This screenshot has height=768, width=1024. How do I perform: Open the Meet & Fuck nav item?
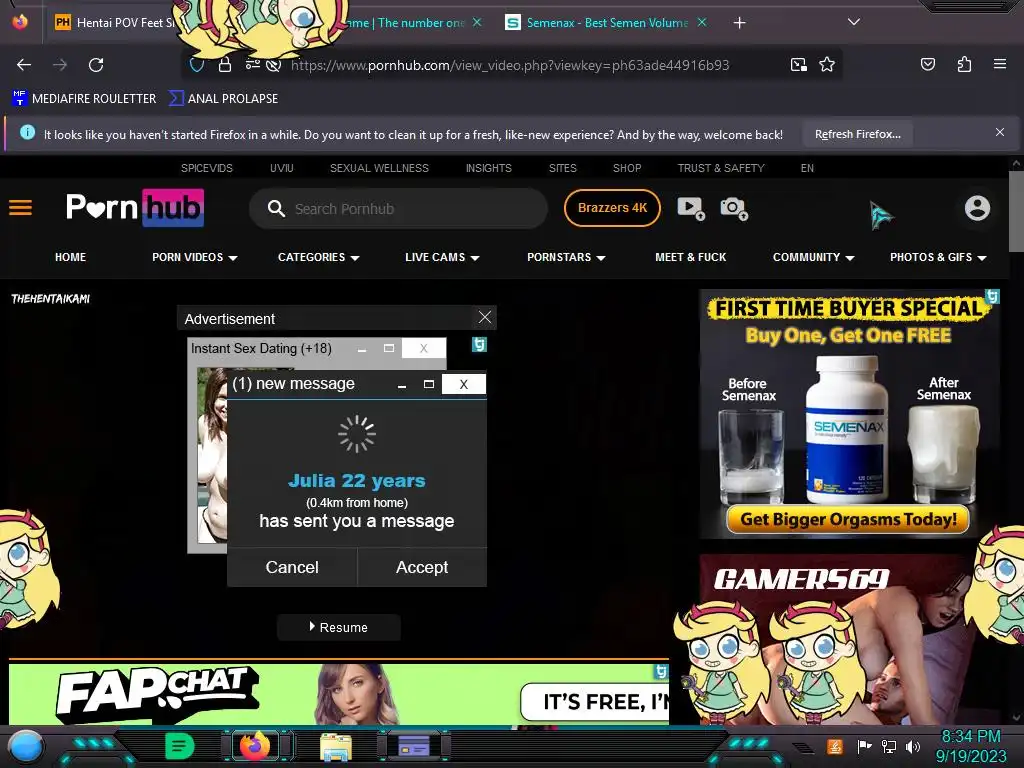click(690, 257)
